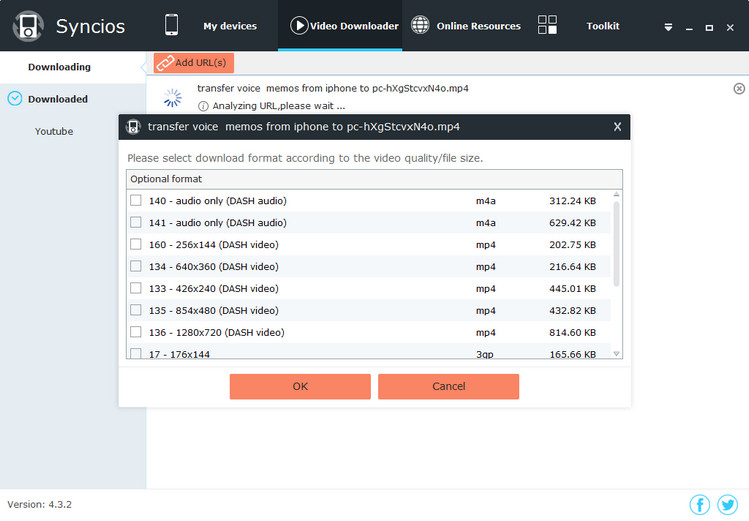Click the 216.64 KB file size
Viewport: 749px width, 521px height.
572,267
